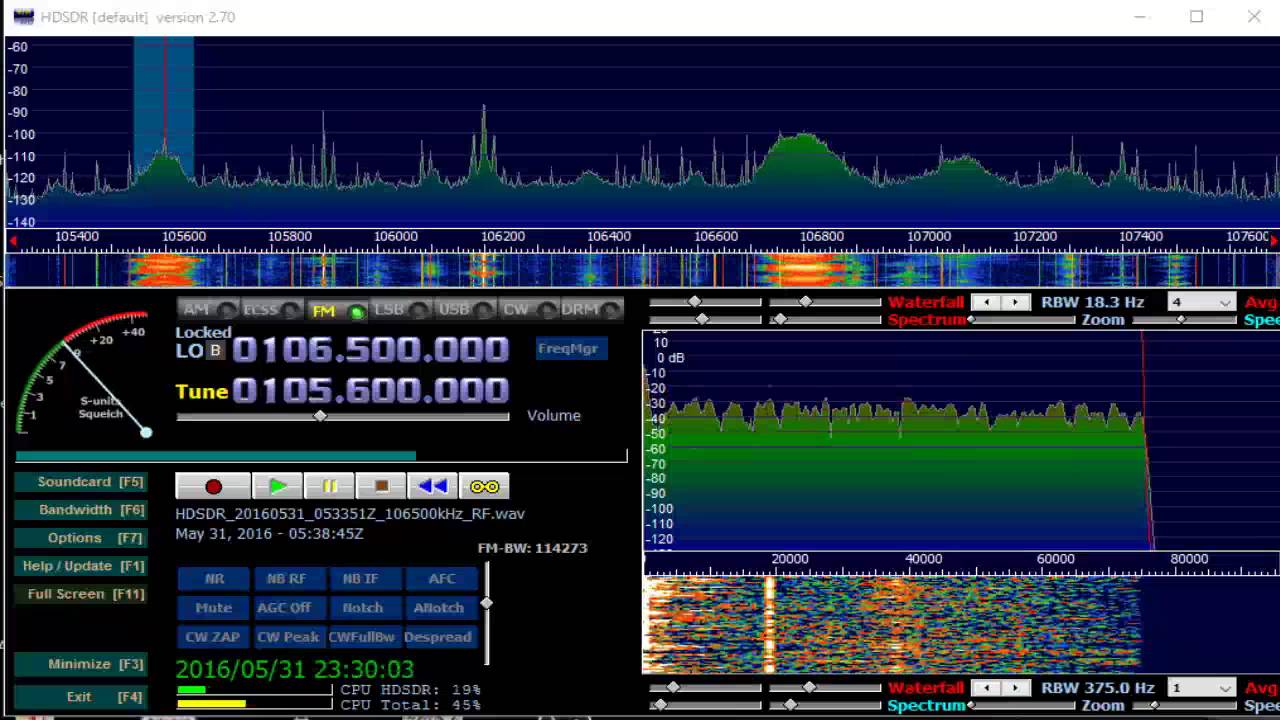Switch demodulation mode to AM
This screenshot has height=720, width=1280.
pyautogui.click(x=208, y=310)
